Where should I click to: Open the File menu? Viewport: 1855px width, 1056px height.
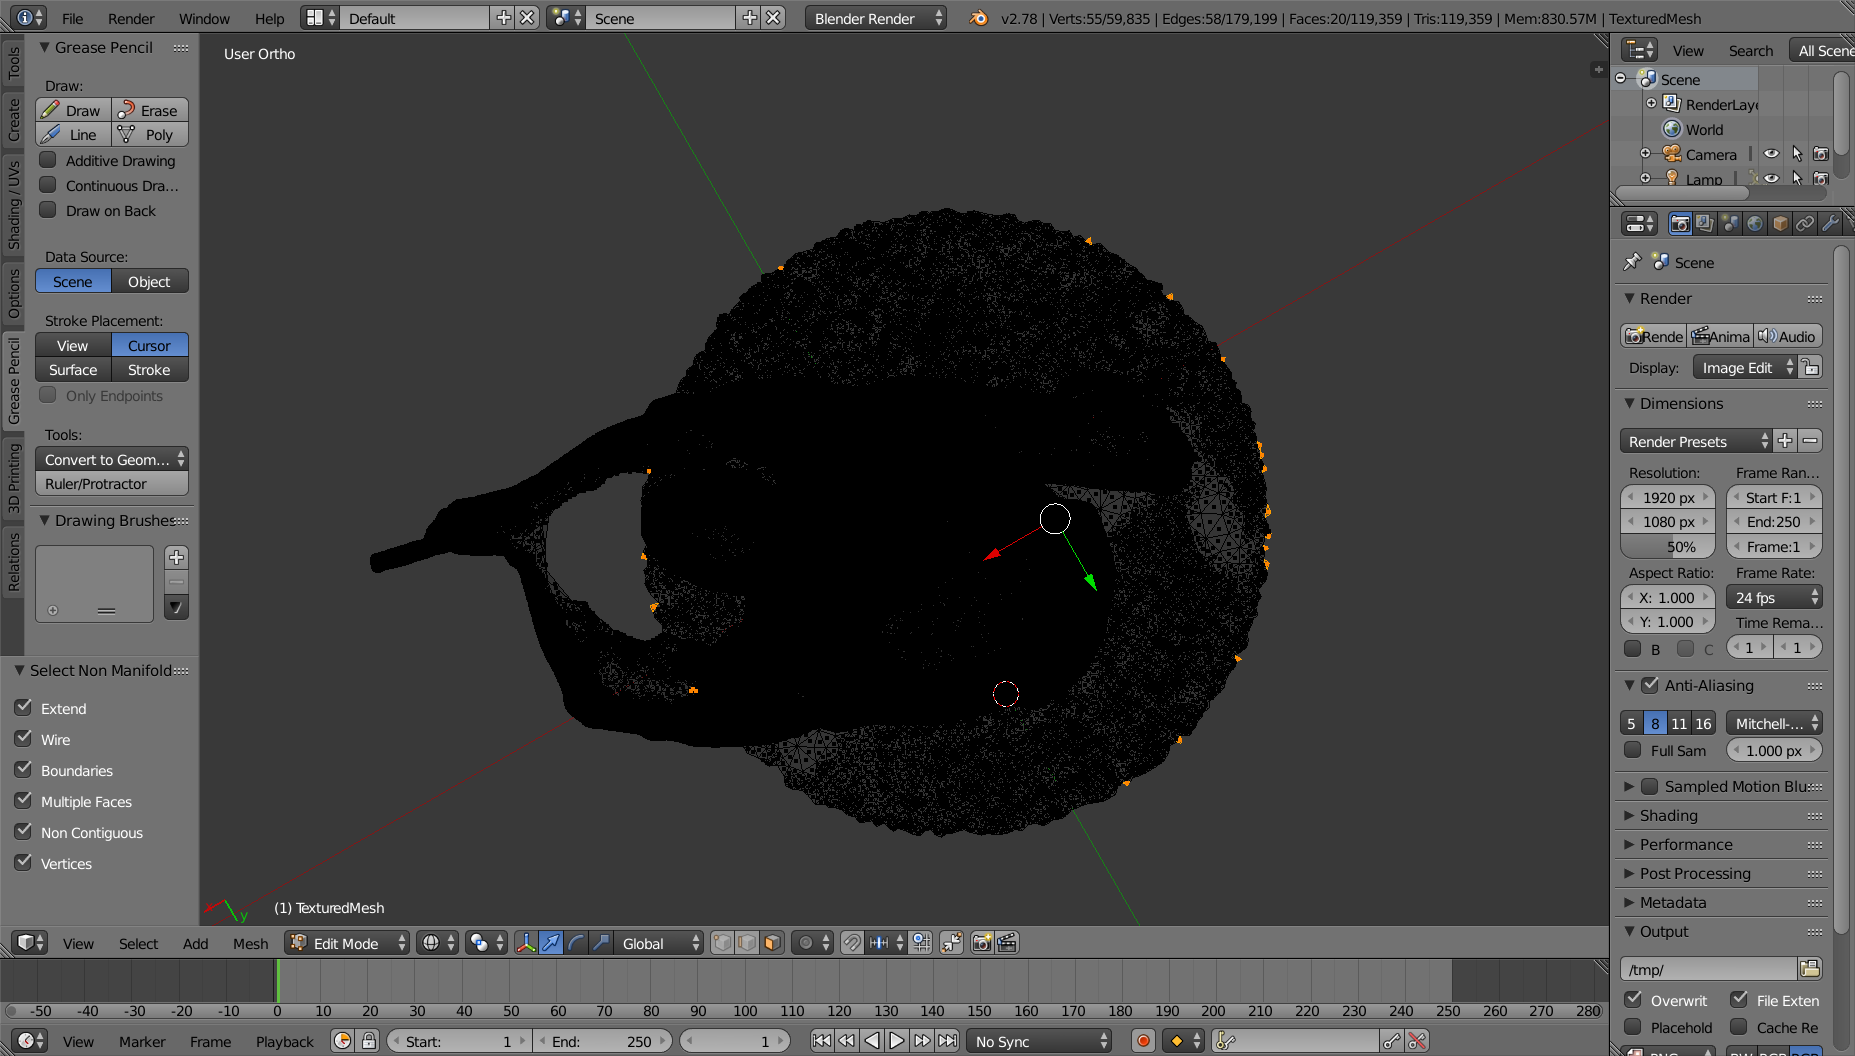[x=73, y=18]
